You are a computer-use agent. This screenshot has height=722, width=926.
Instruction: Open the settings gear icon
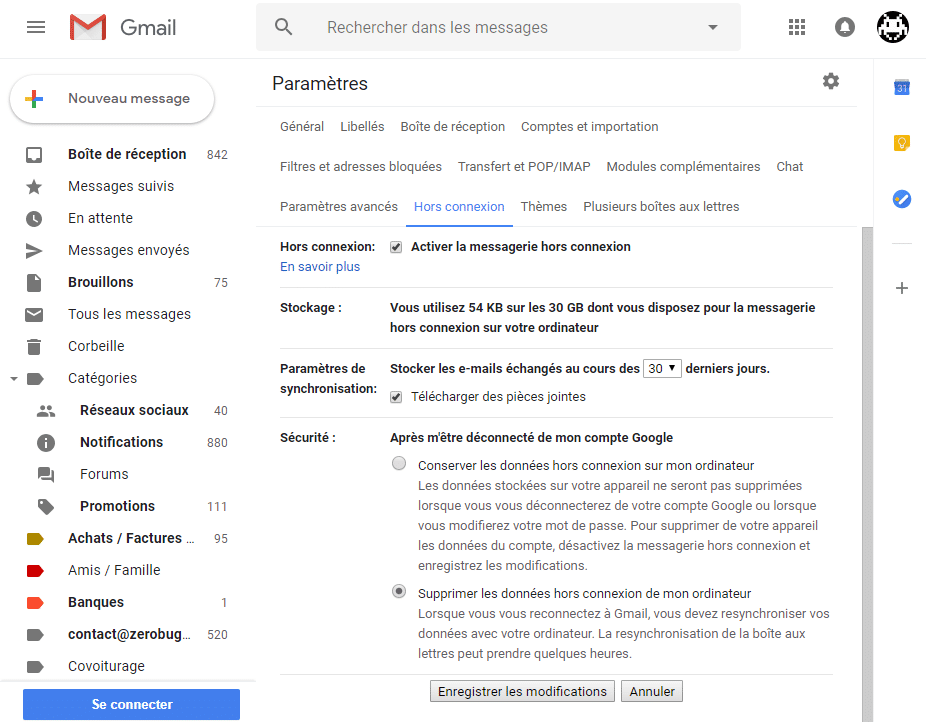[831, 81]
